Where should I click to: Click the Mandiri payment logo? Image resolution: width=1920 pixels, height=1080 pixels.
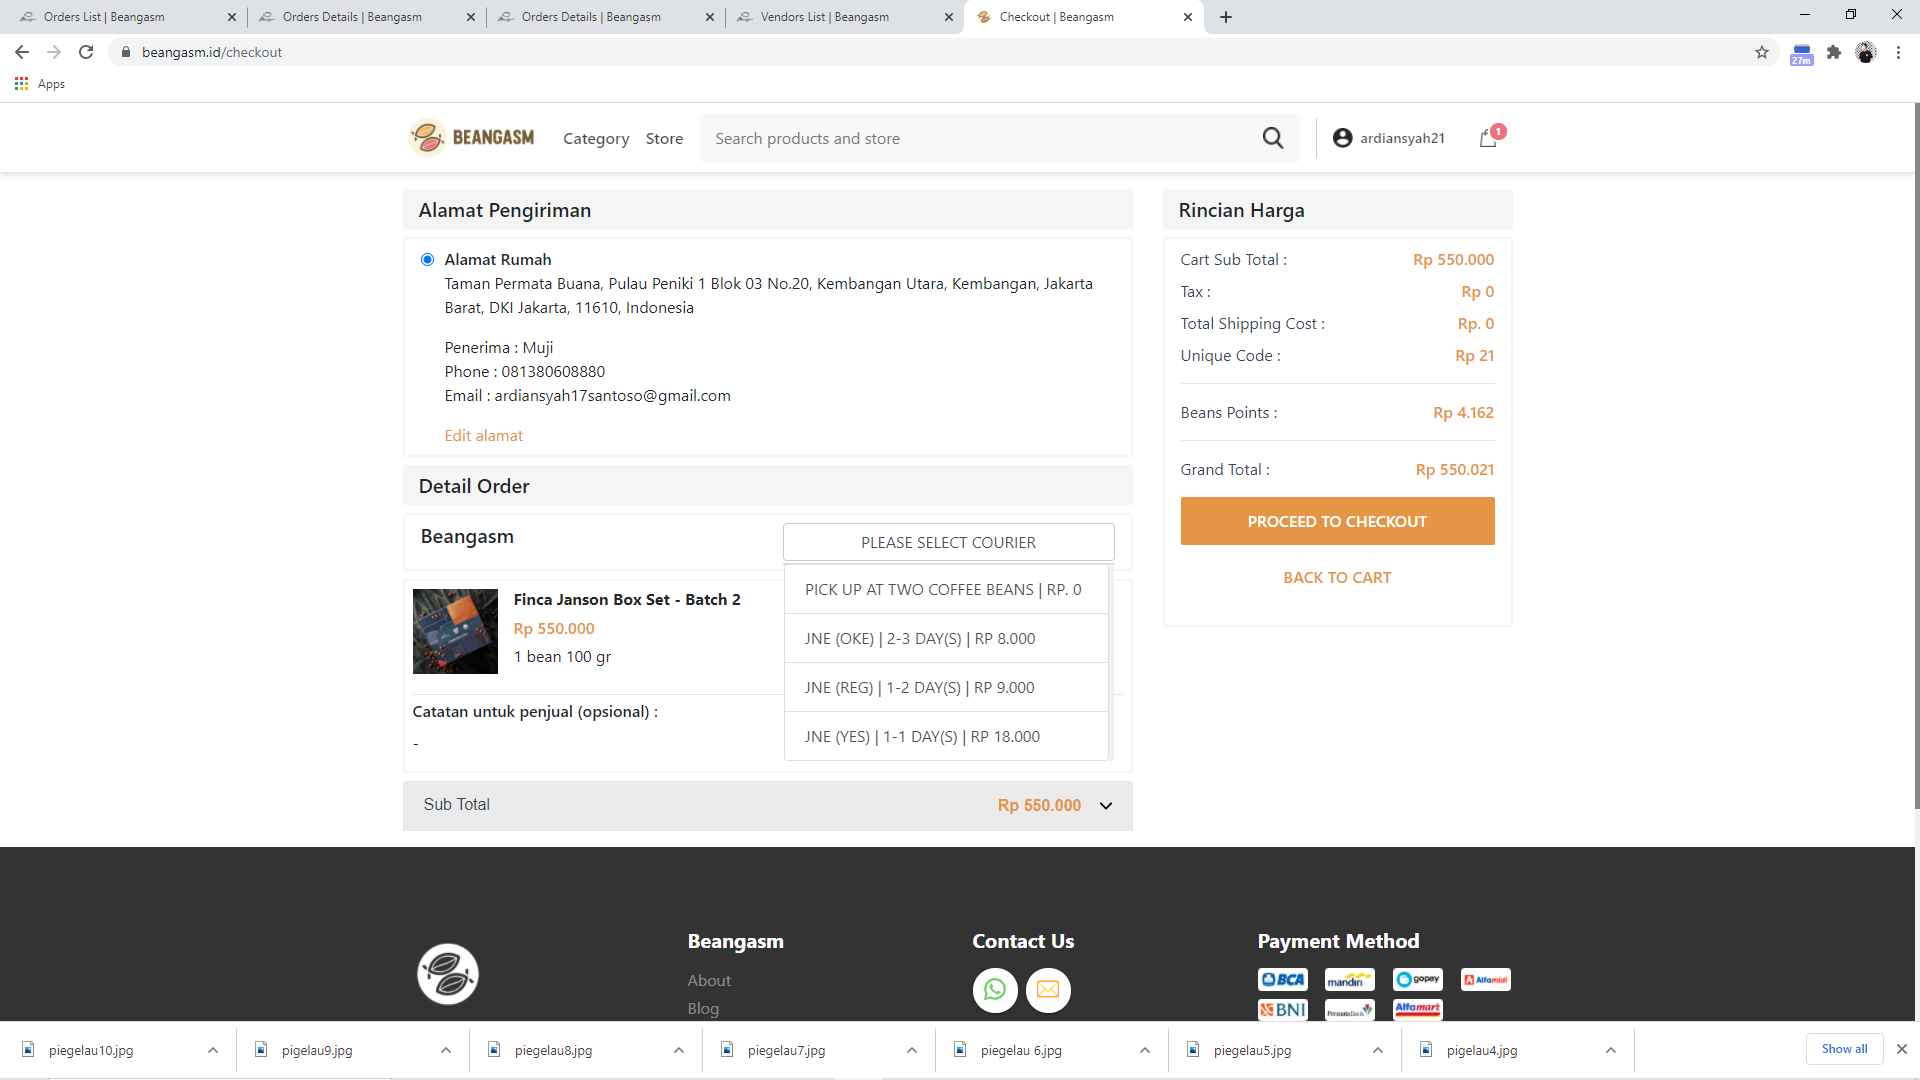point(1350,979)
